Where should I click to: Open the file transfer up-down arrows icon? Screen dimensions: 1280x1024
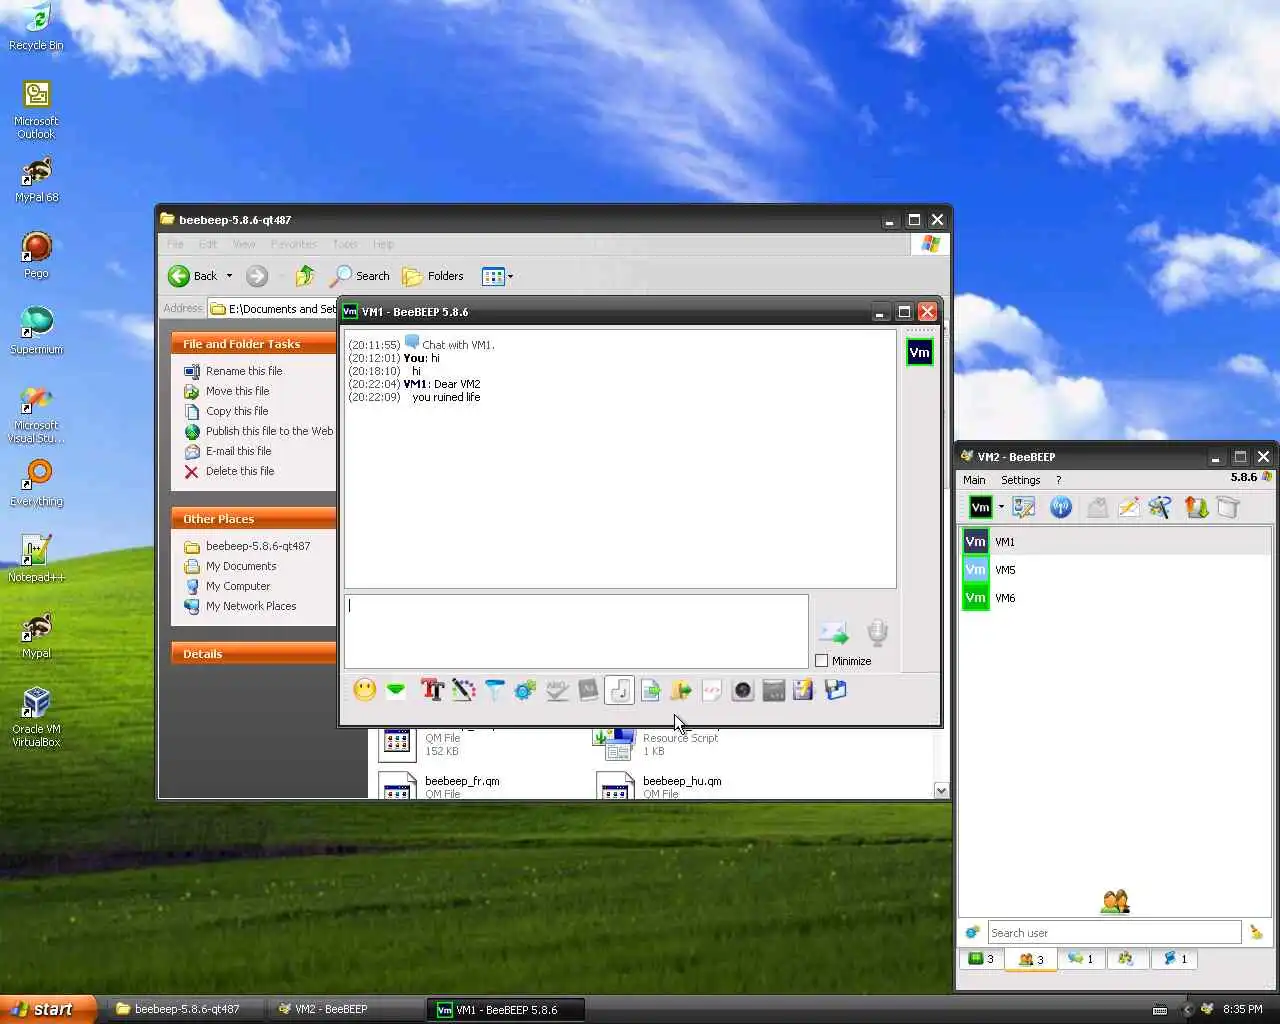pyautogui.click(x=1196, y=508)
